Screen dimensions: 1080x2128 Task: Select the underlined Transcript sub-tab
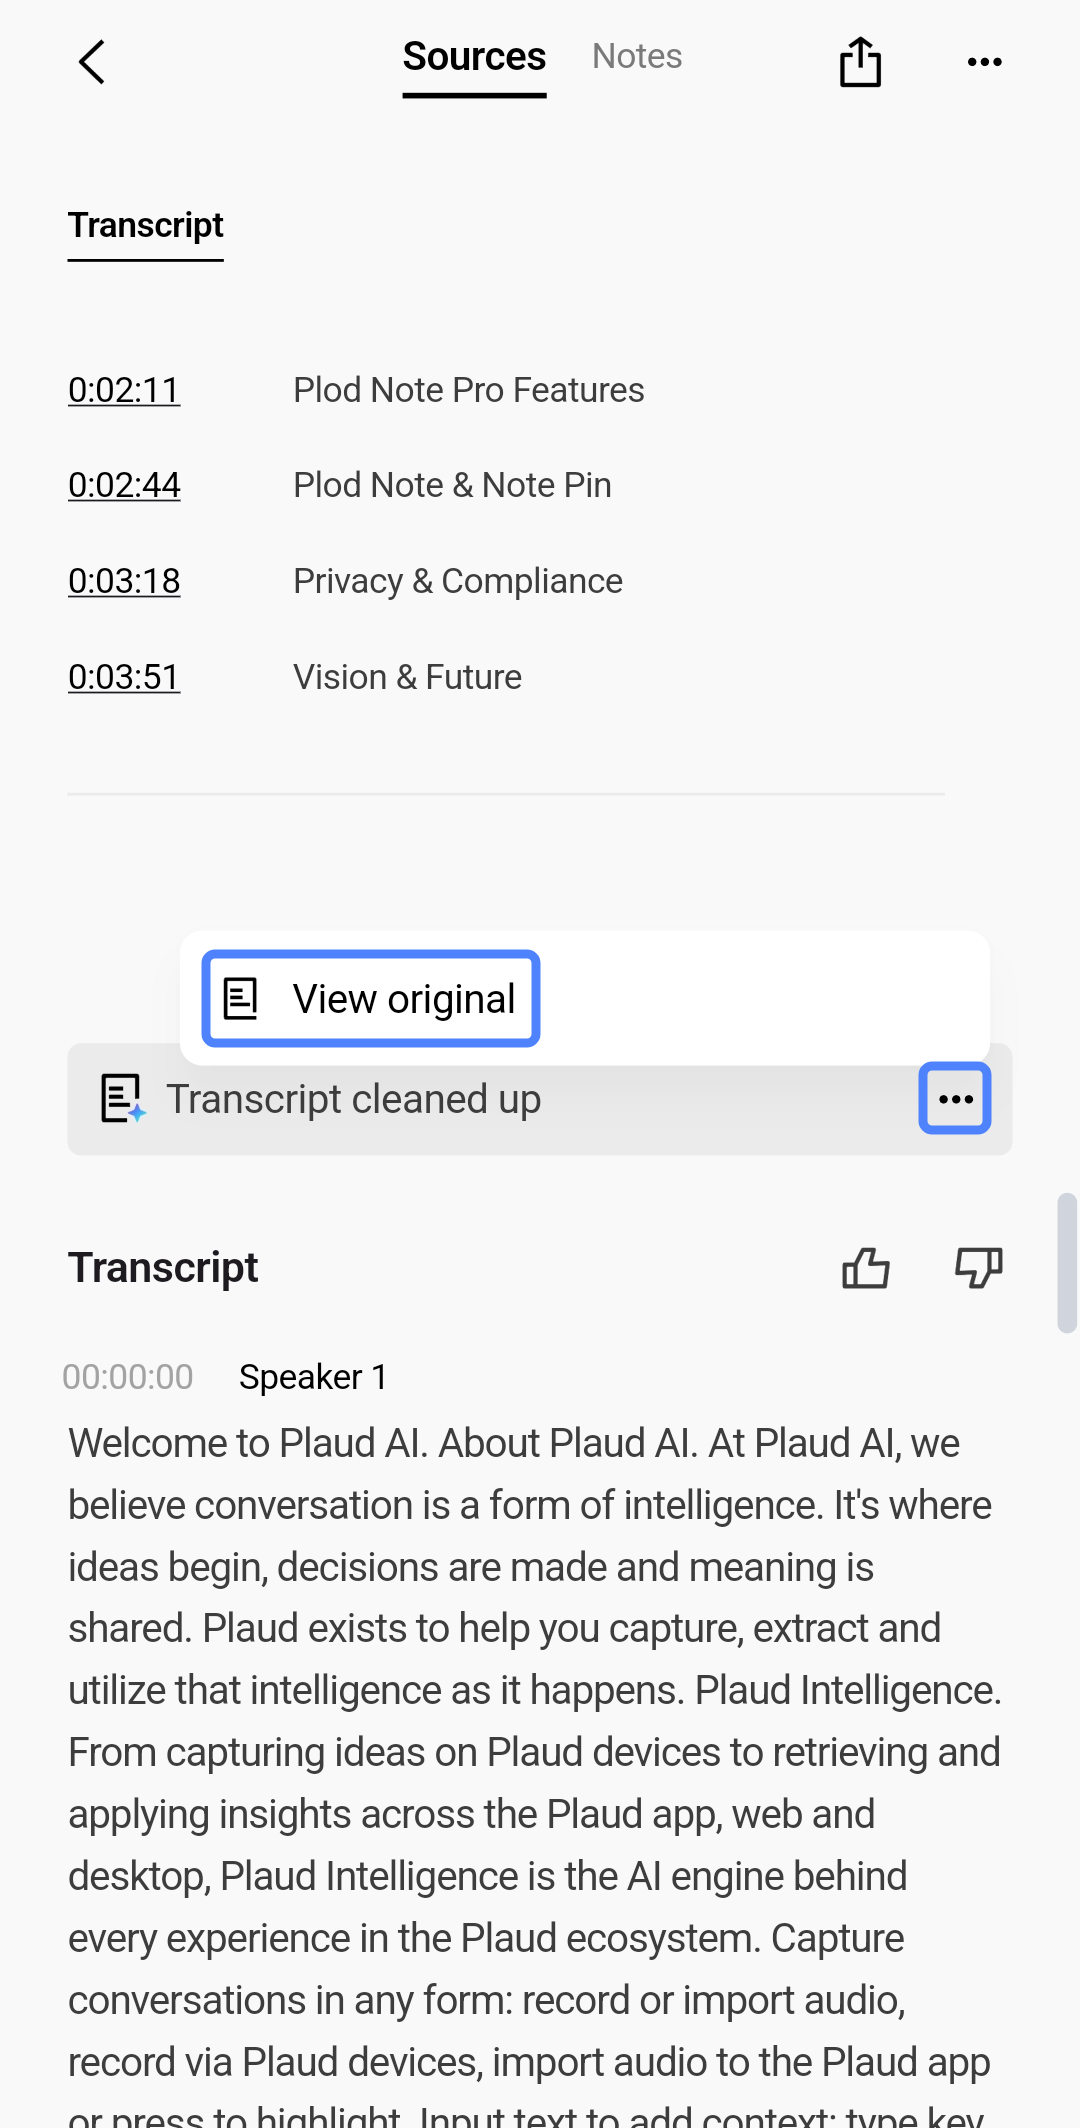(x=146, y=228)
